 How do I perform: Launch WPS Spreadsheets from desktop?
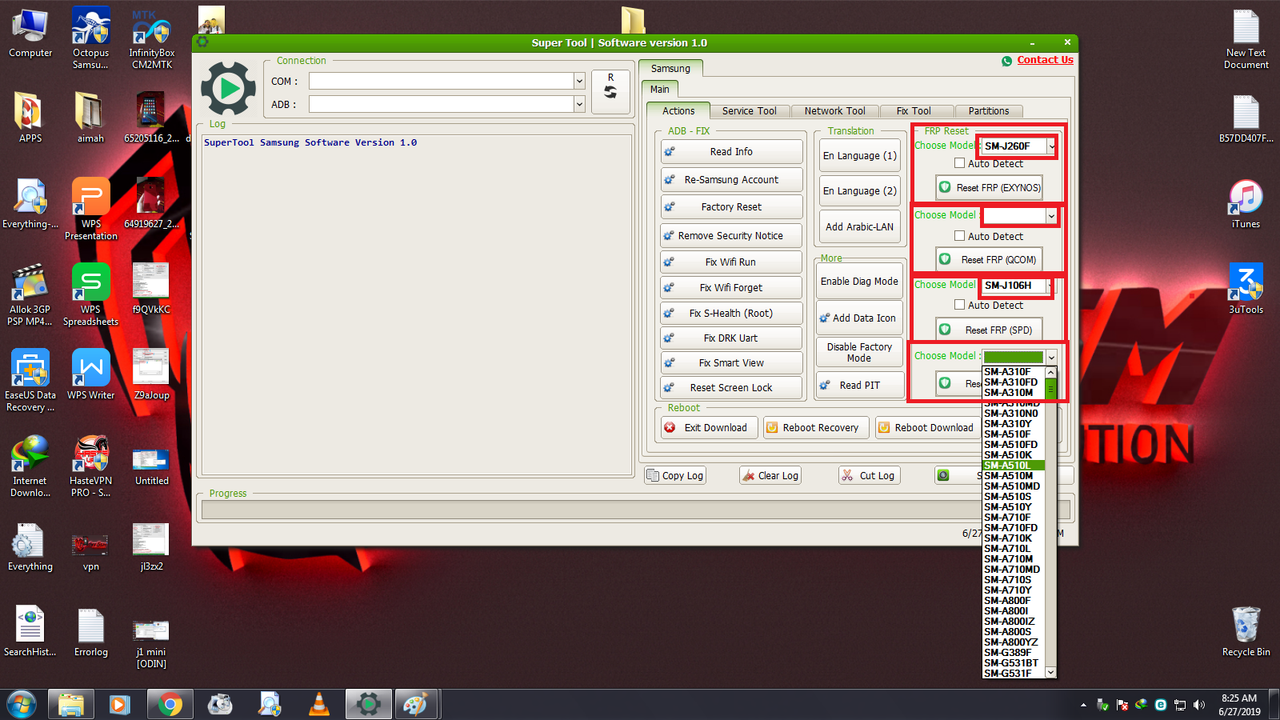click(x=91, y=295)
